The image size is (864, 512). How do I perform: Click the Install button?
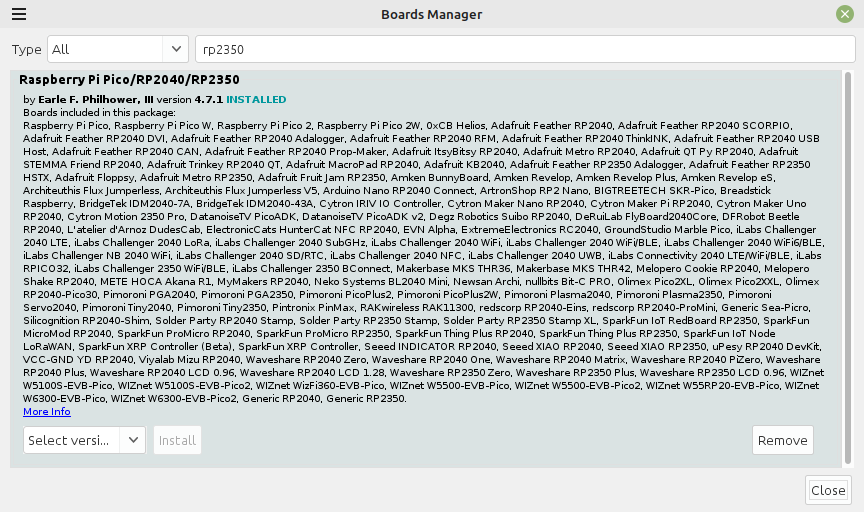tap(177, 440)
